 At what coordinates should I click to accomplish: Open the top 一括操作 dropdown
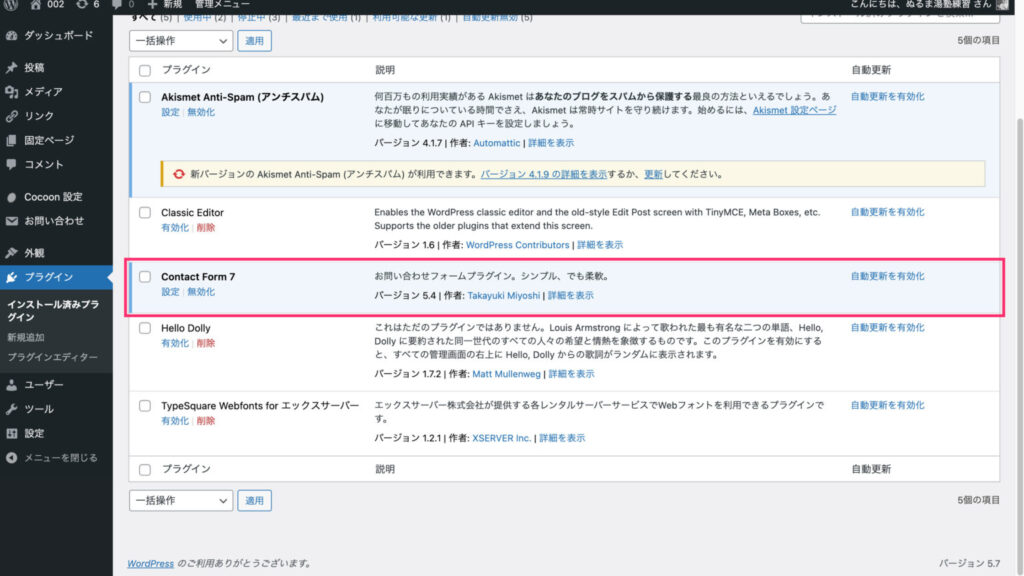click(x=180, y=41)
